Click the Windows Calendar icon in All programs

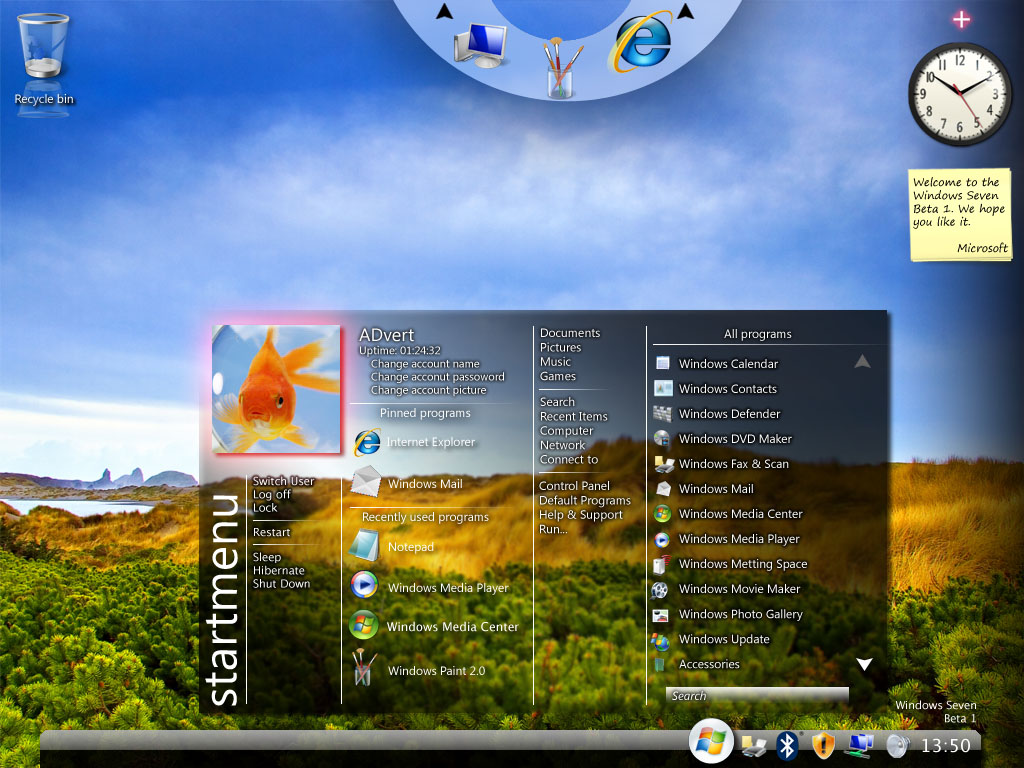662,363
